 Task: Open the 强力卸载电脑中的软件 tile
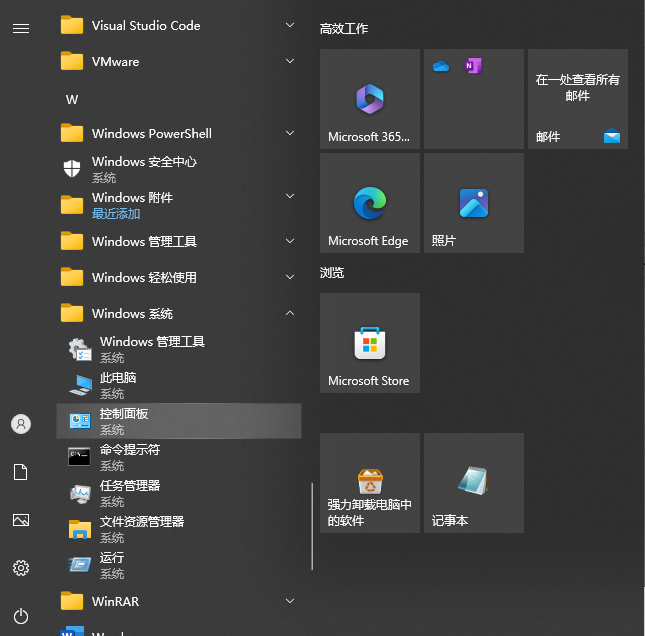369,483
